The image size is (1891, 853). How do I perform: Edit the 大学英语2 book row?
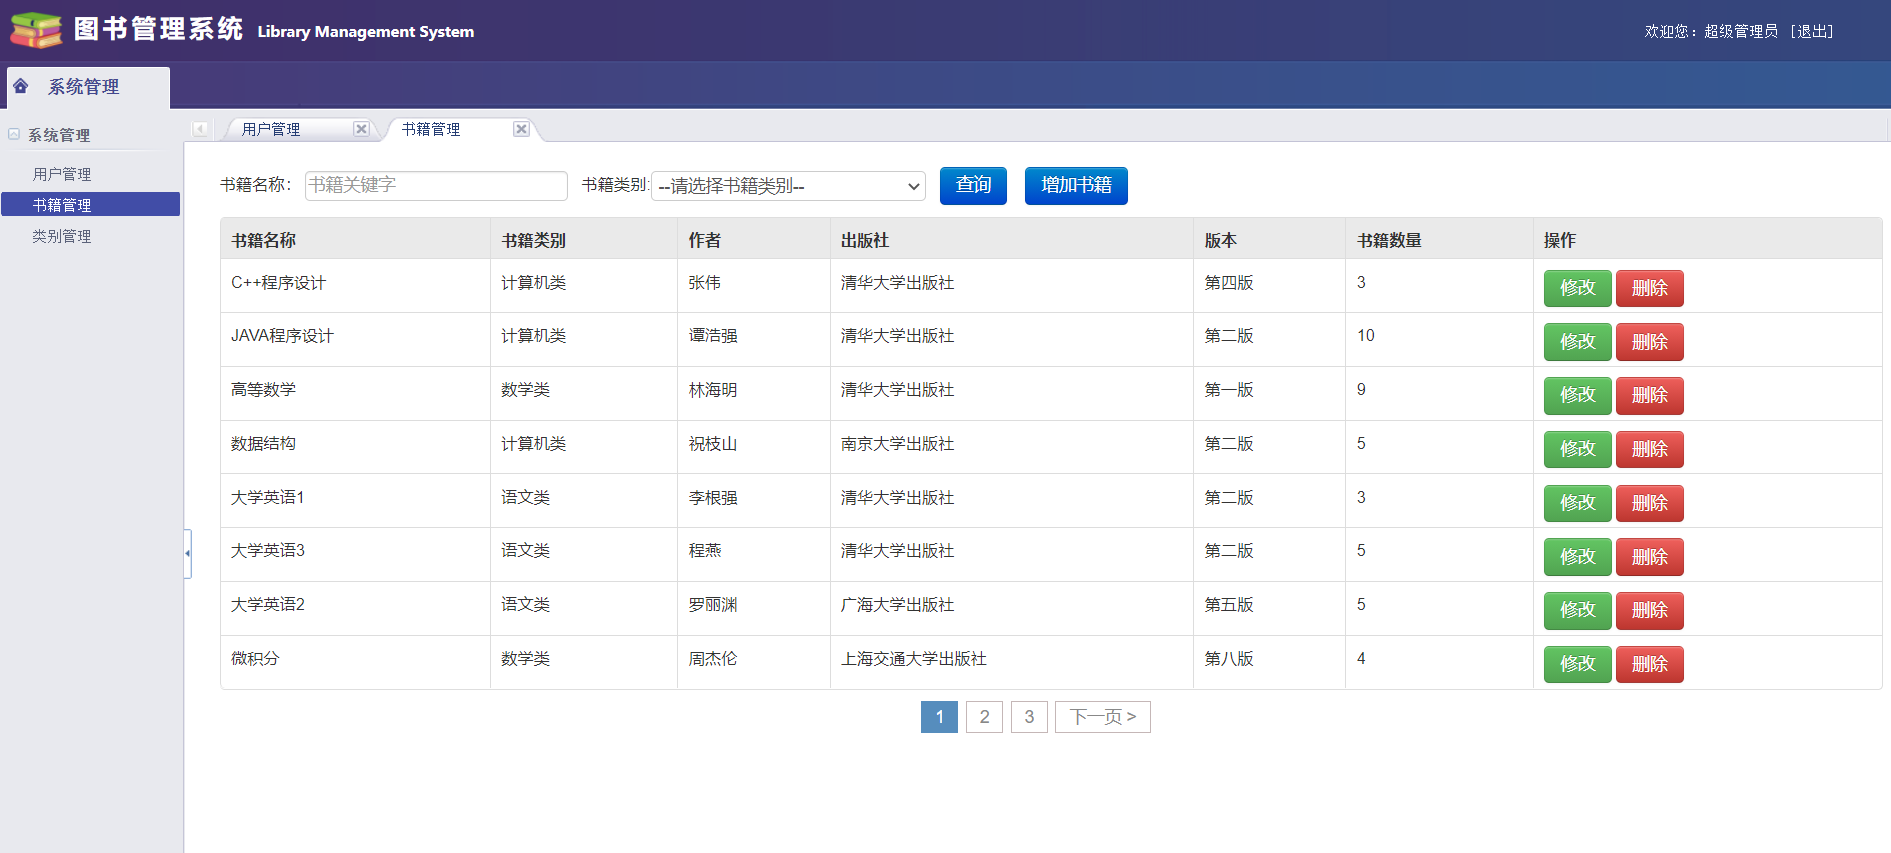(x=1578, y=610)
